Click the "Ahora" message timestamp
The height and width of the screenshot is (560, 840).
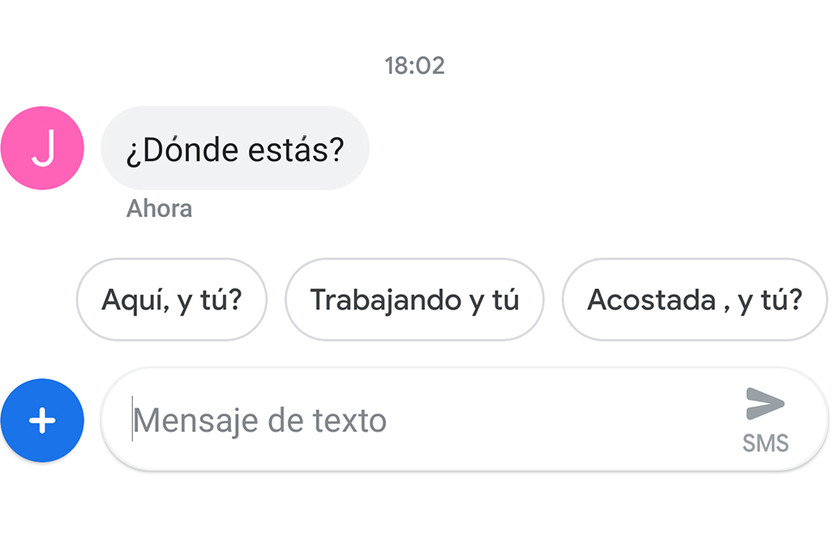tap(159, 209)
